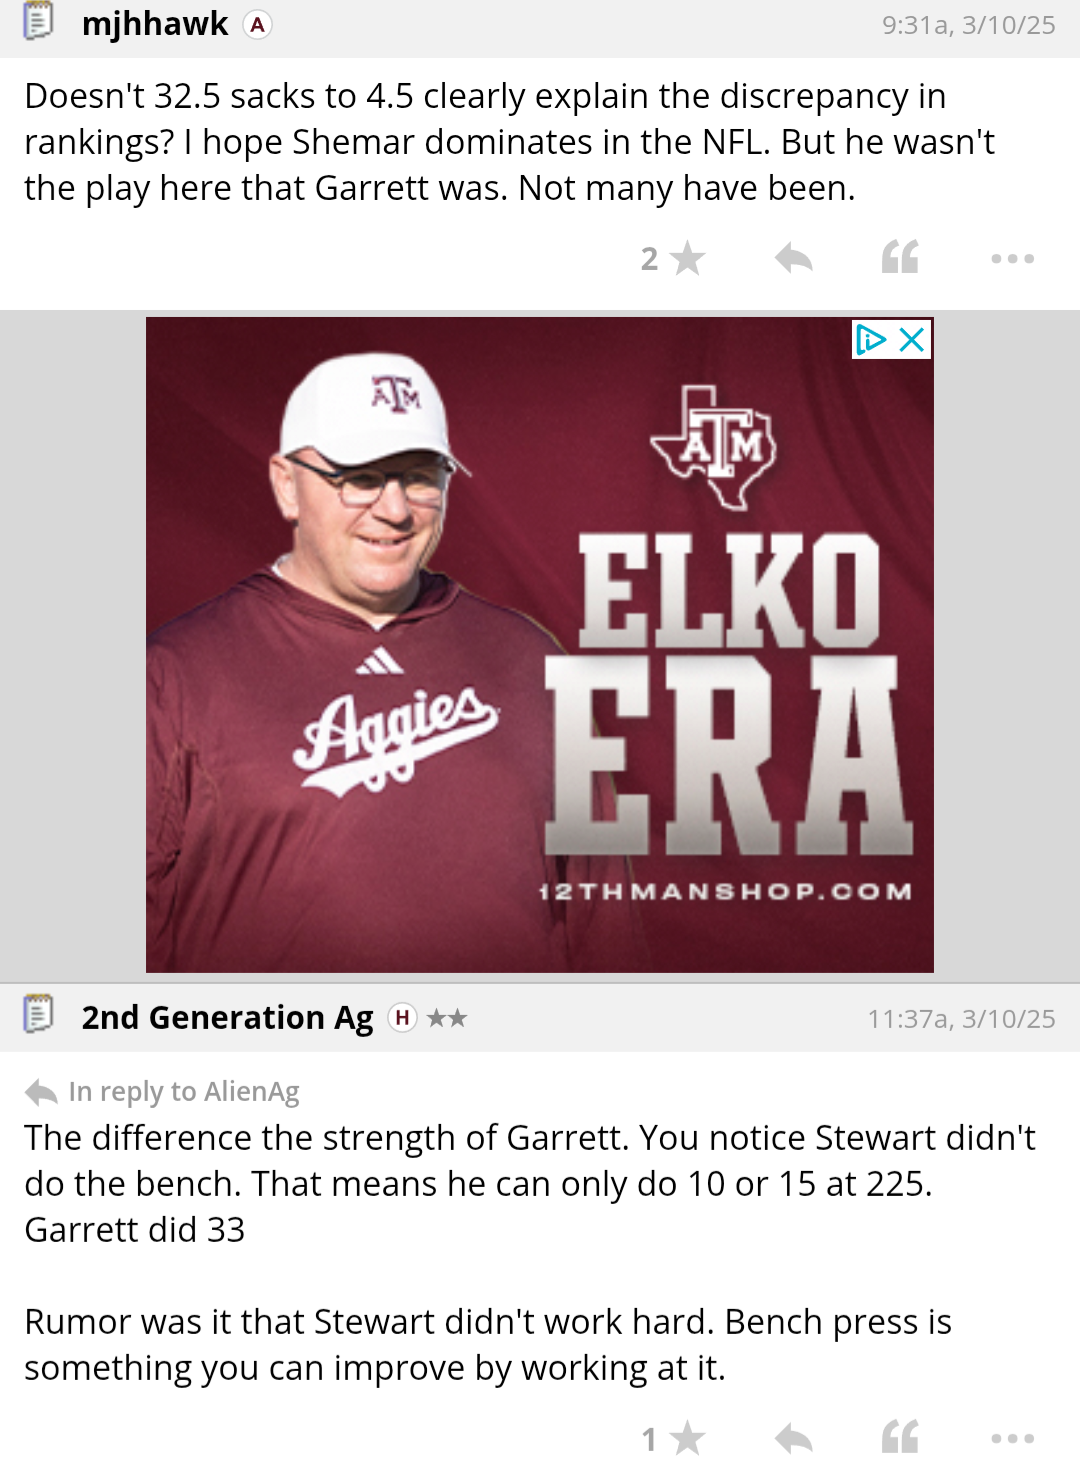
Task: Reply to 2nd Generation Ag's post
Action: point(793,1439)
